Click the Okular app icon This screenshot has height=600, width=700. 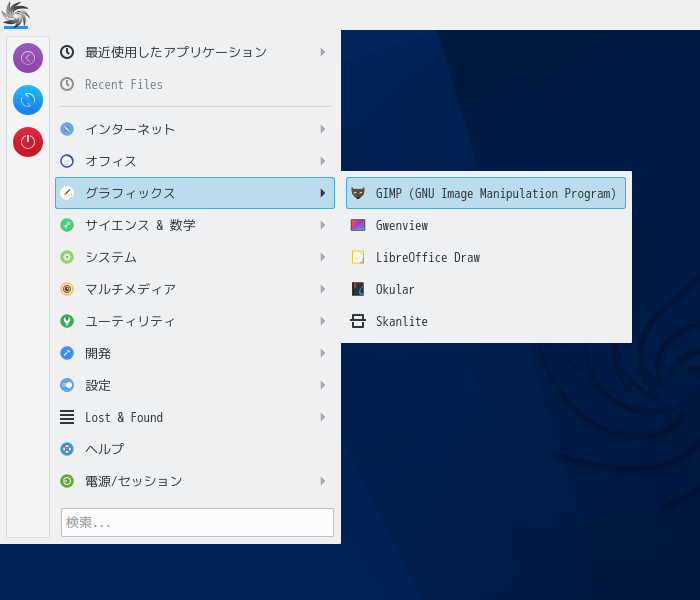358,289
